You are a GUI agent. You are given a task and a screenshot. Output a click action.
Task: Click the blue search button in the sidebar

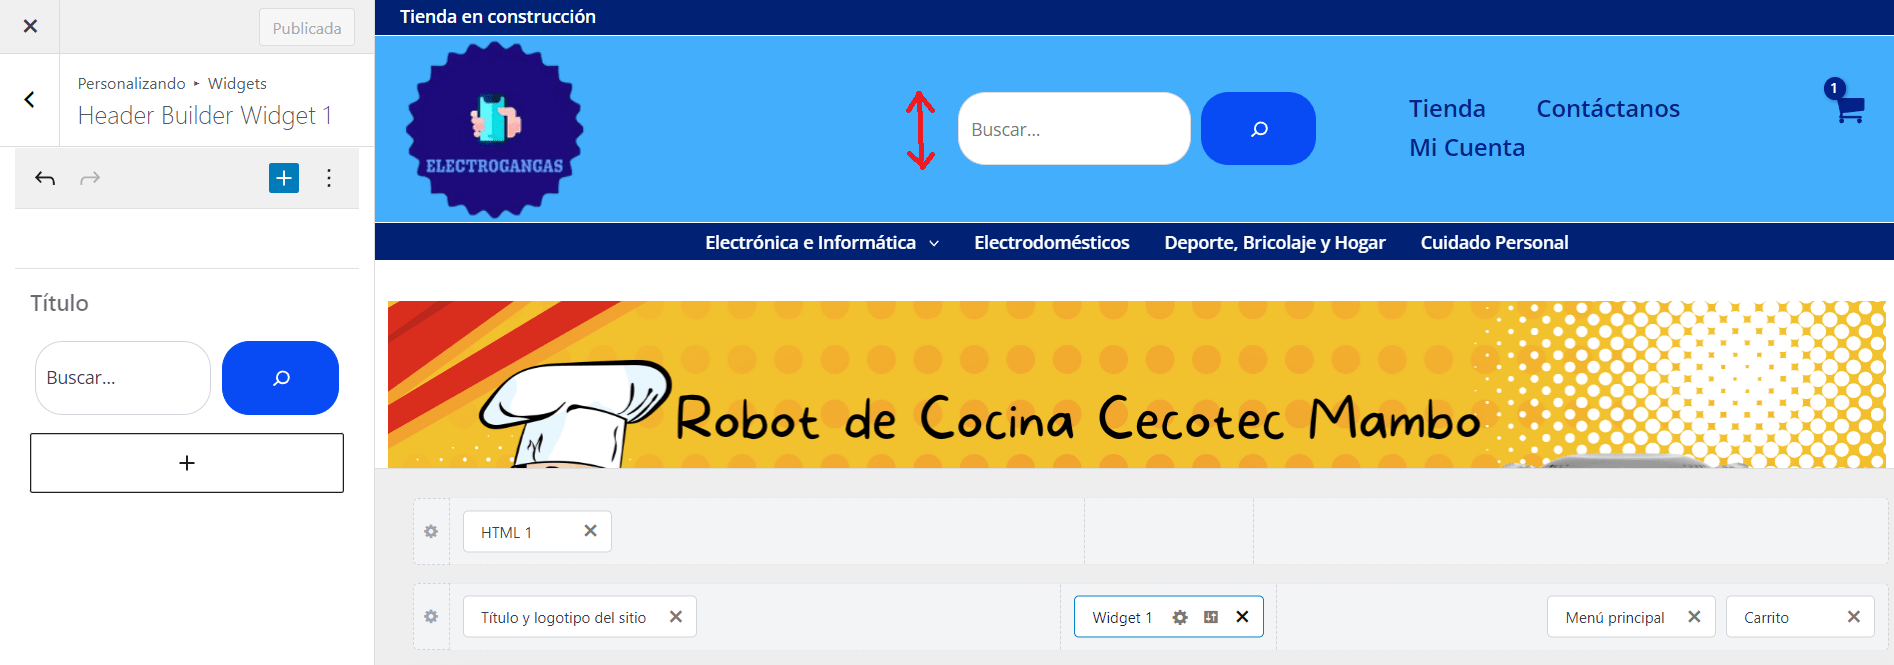pos(280,378)
